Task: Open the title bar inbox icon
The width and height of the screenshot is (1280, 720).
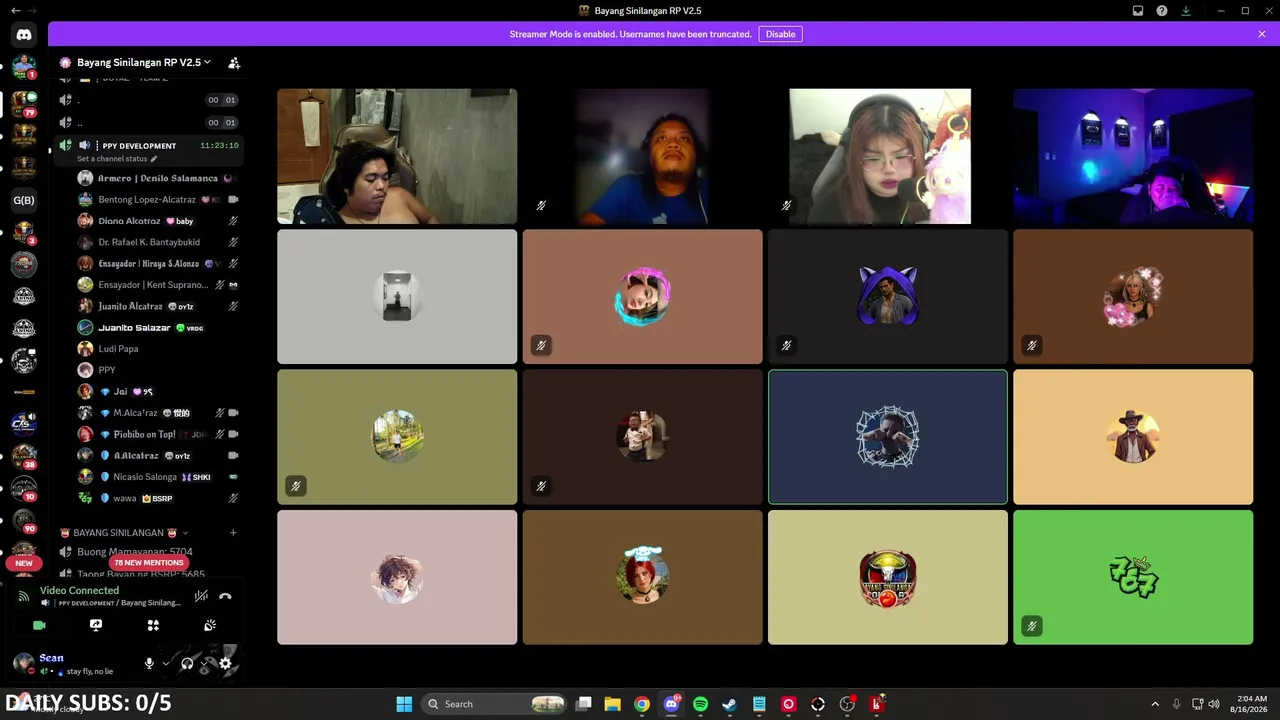Action: [x=1138, y=11]
